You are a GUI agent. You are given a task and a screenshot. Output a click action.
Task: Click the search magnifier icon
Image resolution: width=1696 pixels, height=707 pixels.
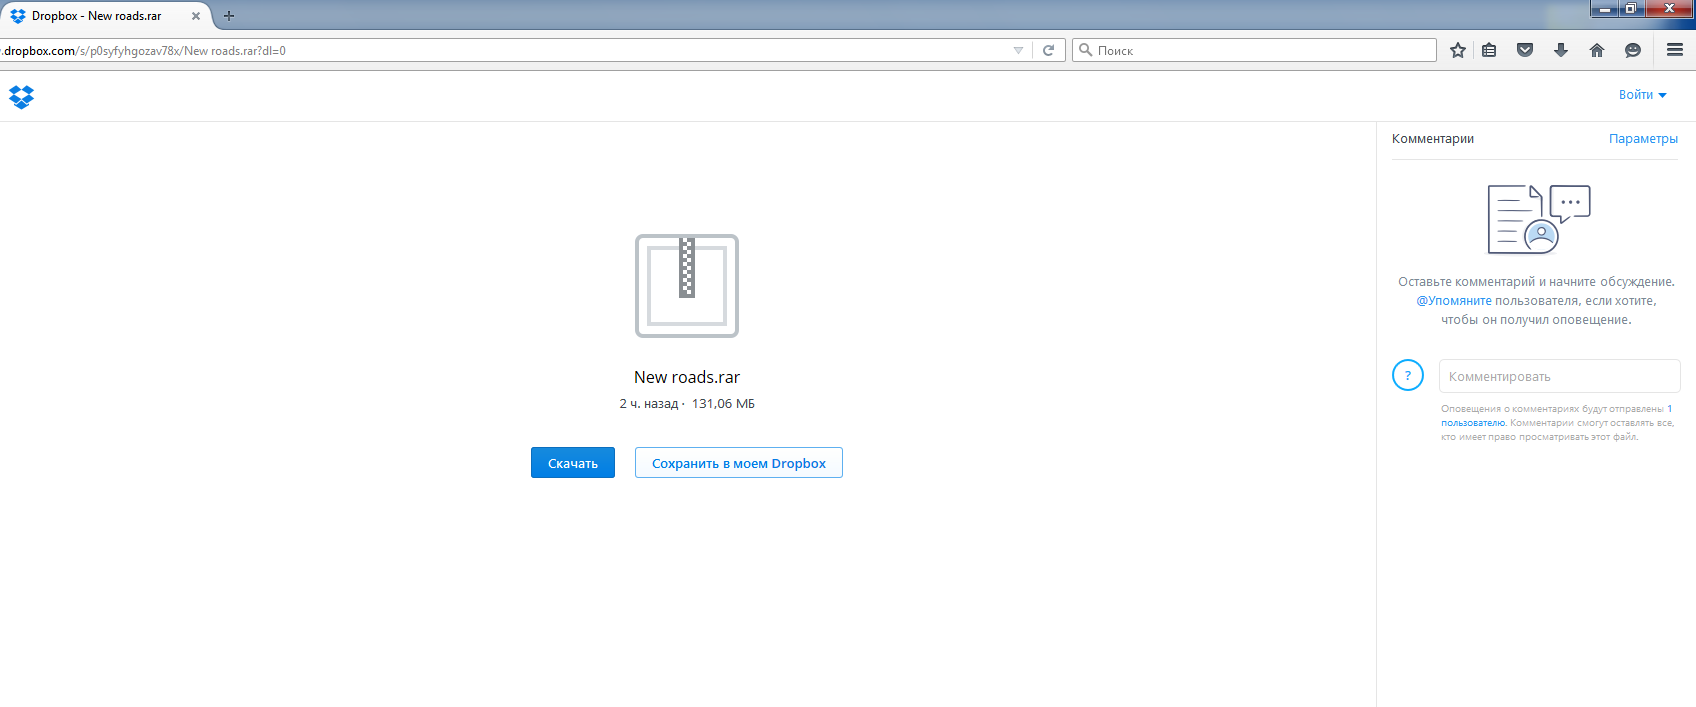pyautogui.click(x=1085, y=50)
